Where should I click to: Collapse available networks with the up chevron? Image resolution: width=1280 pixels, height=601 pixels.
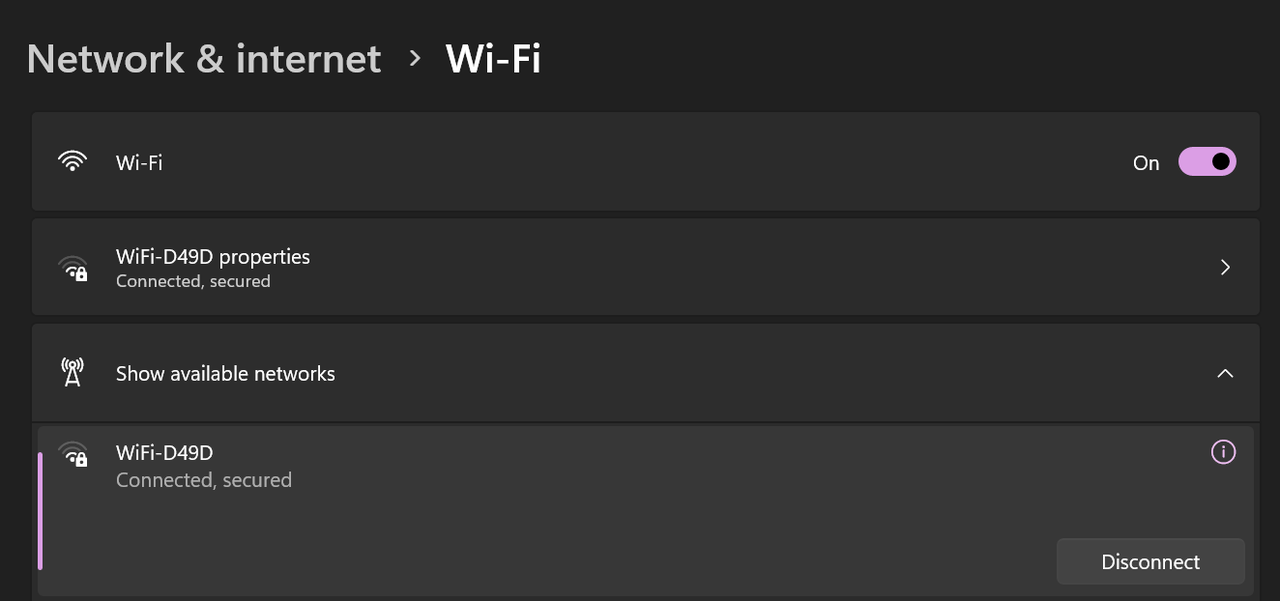pyautogui.click(x=1225, y=373)
